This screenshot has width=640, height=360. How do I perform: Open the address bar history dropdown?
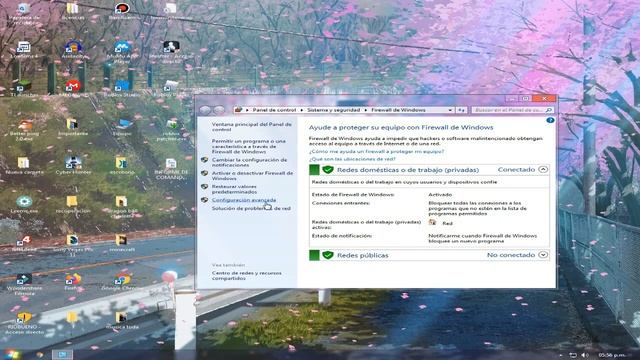tap(450, 110)
